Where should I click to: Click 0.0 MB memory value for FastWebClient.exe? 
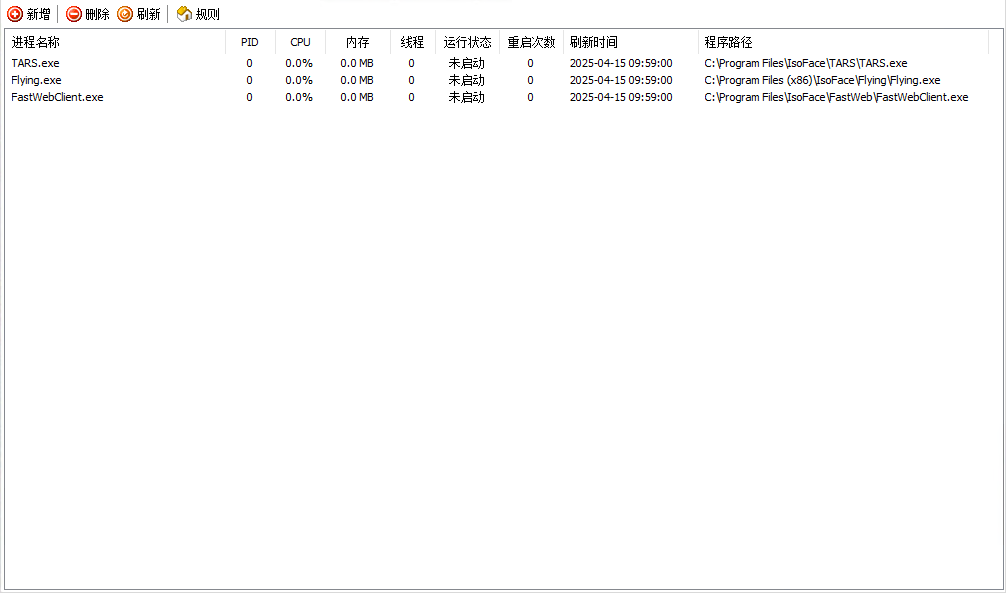point(357,98)
